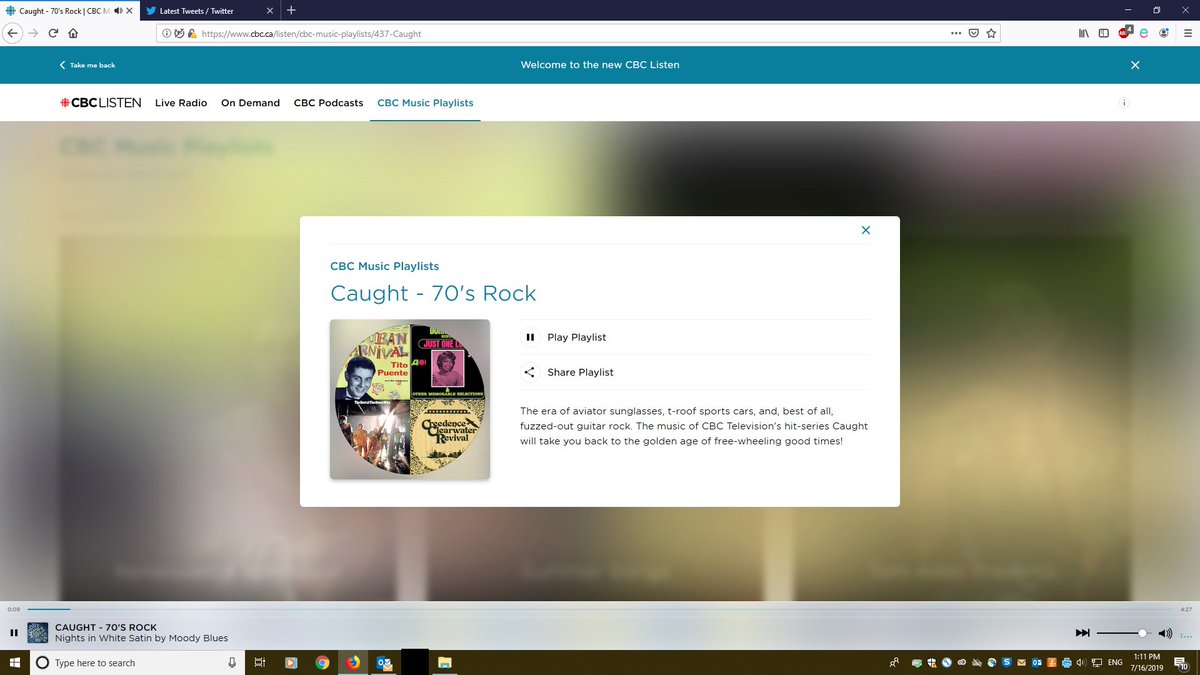Click the Share Playlist icon

pyautogui.click(x=530, y=372)
